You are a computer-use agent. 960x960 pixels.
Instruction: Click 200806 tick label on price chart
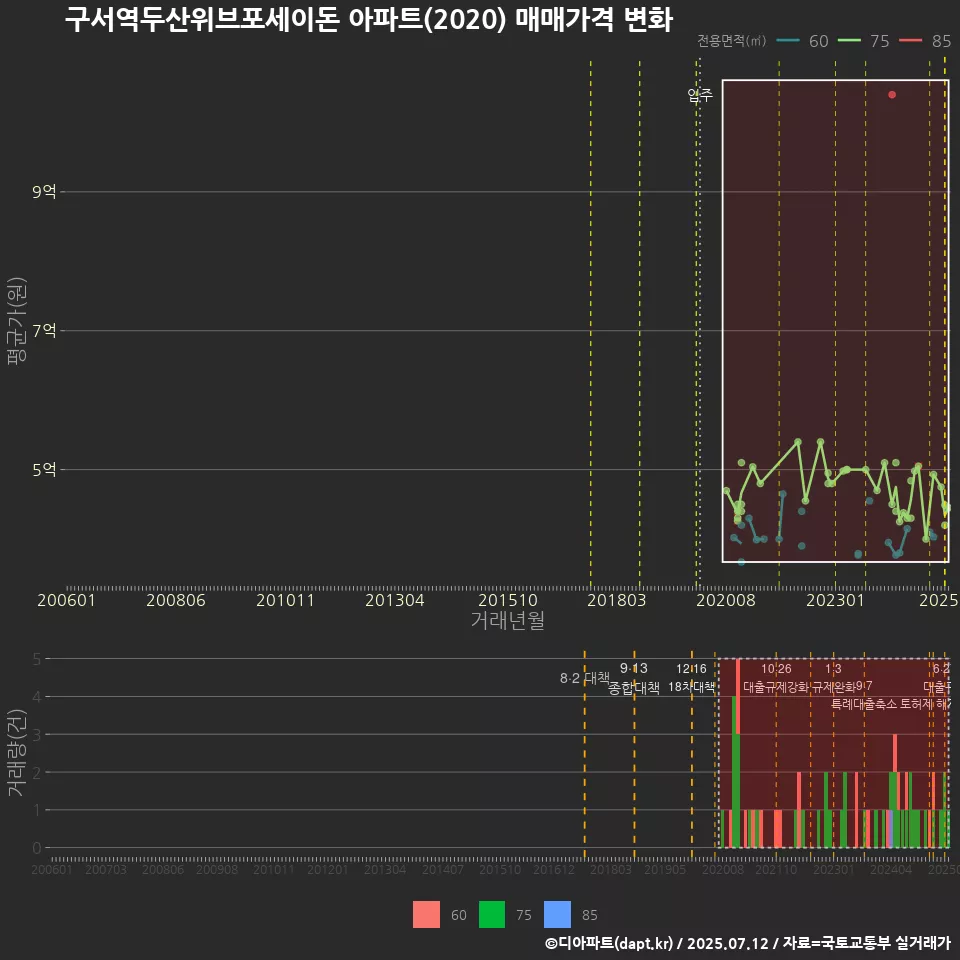coord(176,600)
